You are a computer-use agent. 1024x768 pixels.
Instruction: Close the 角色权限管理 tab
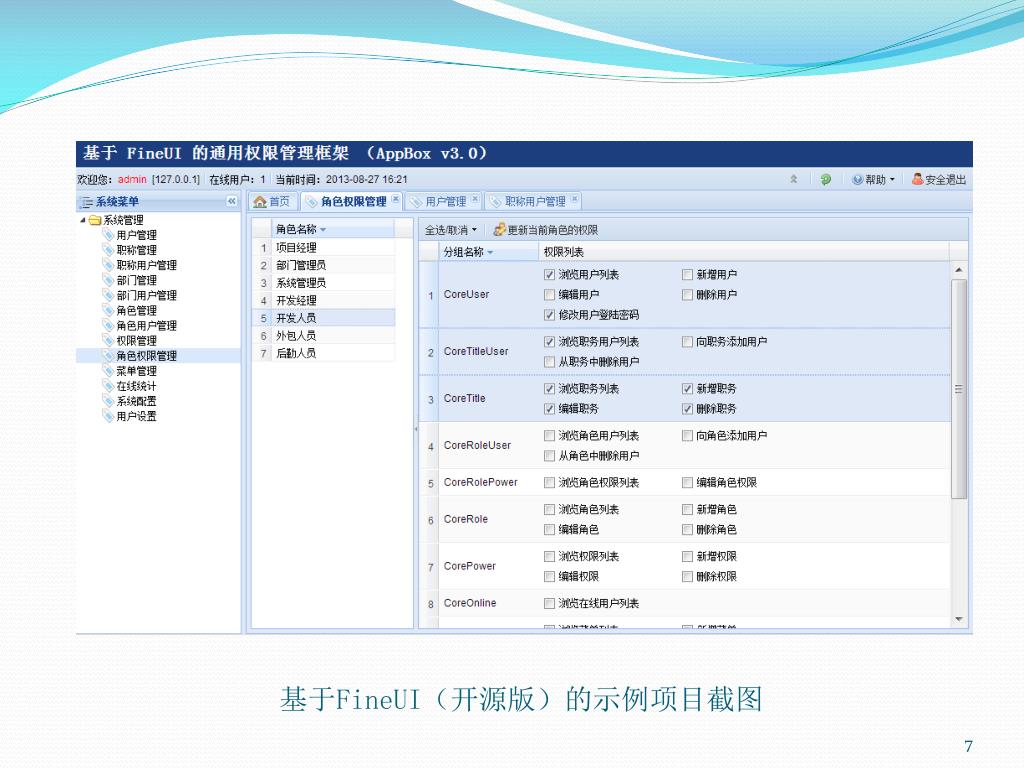395,199
